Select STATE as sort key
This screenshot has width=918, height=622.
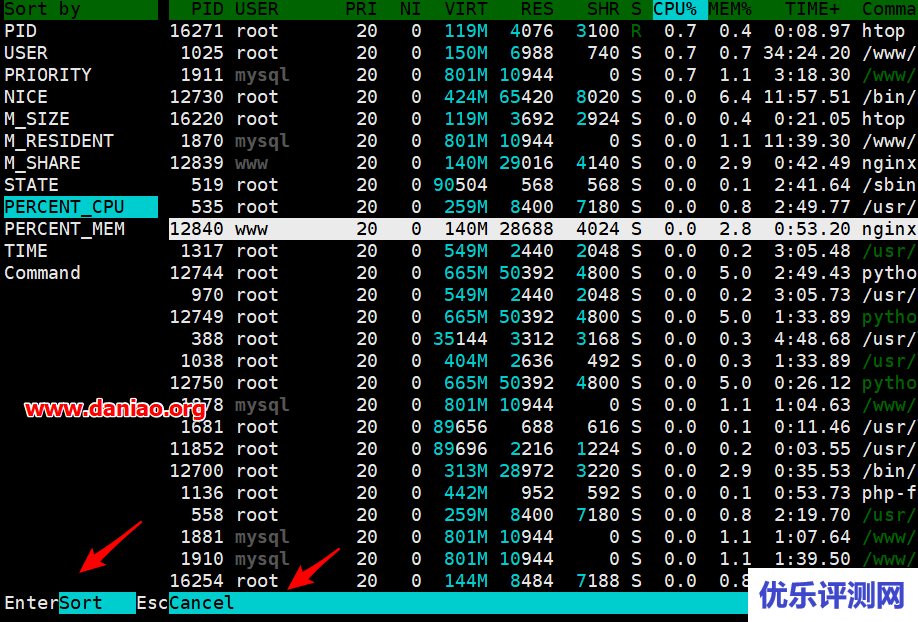pyautogui.click(x=31, y=185)
